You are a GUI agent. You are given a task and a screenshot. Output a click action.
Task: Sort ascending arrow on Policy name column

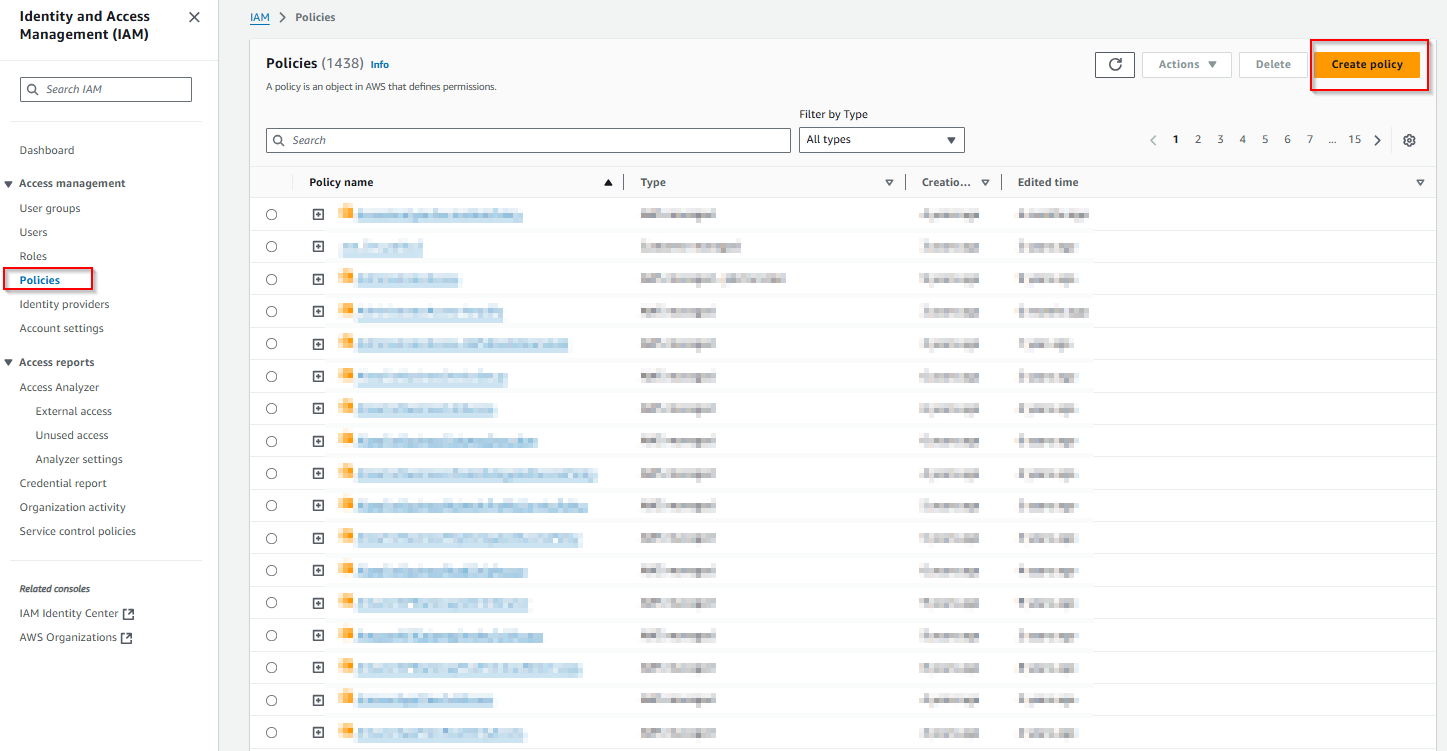click(x=608, y=183)
